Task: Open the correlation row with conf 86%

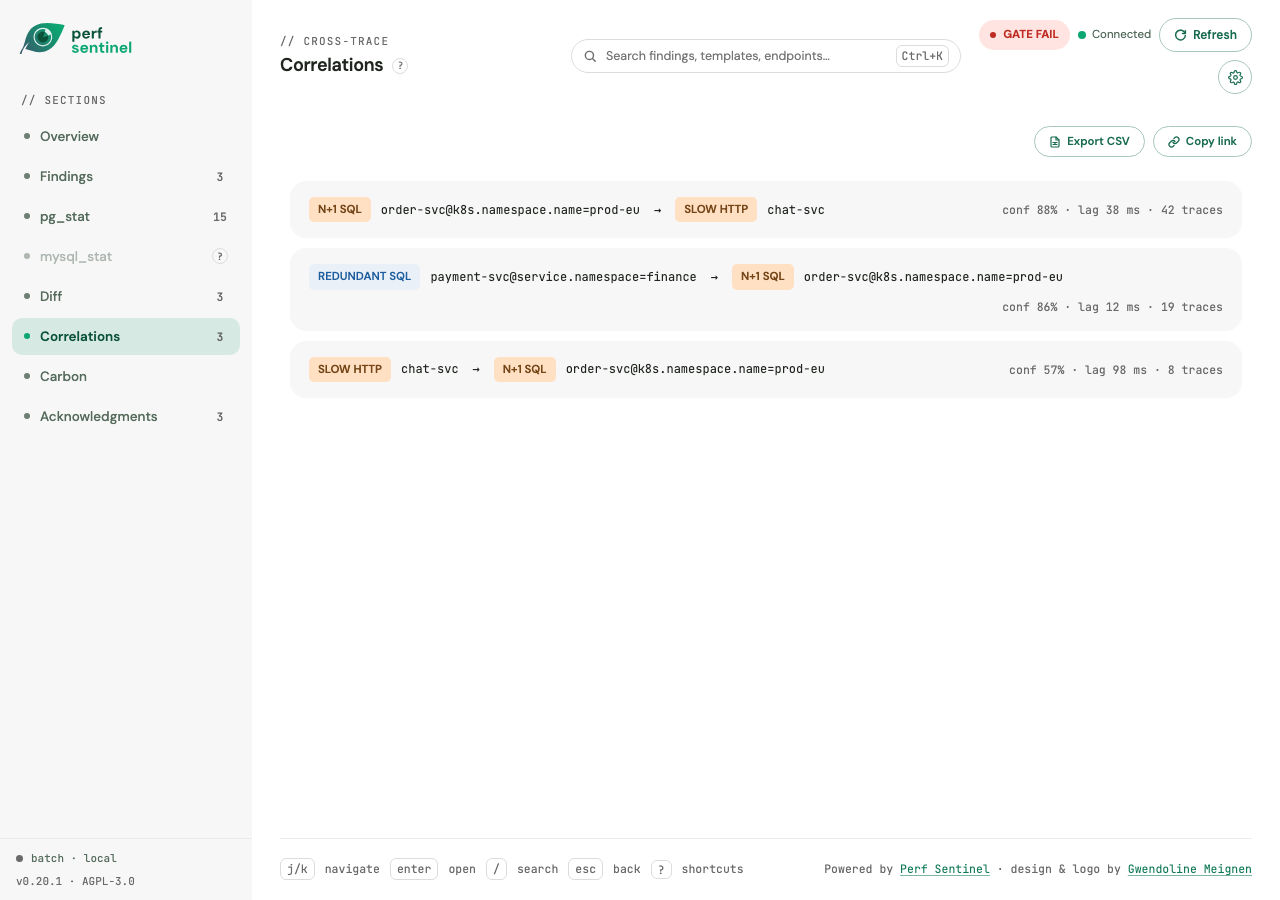Action: tap(766, 290)
